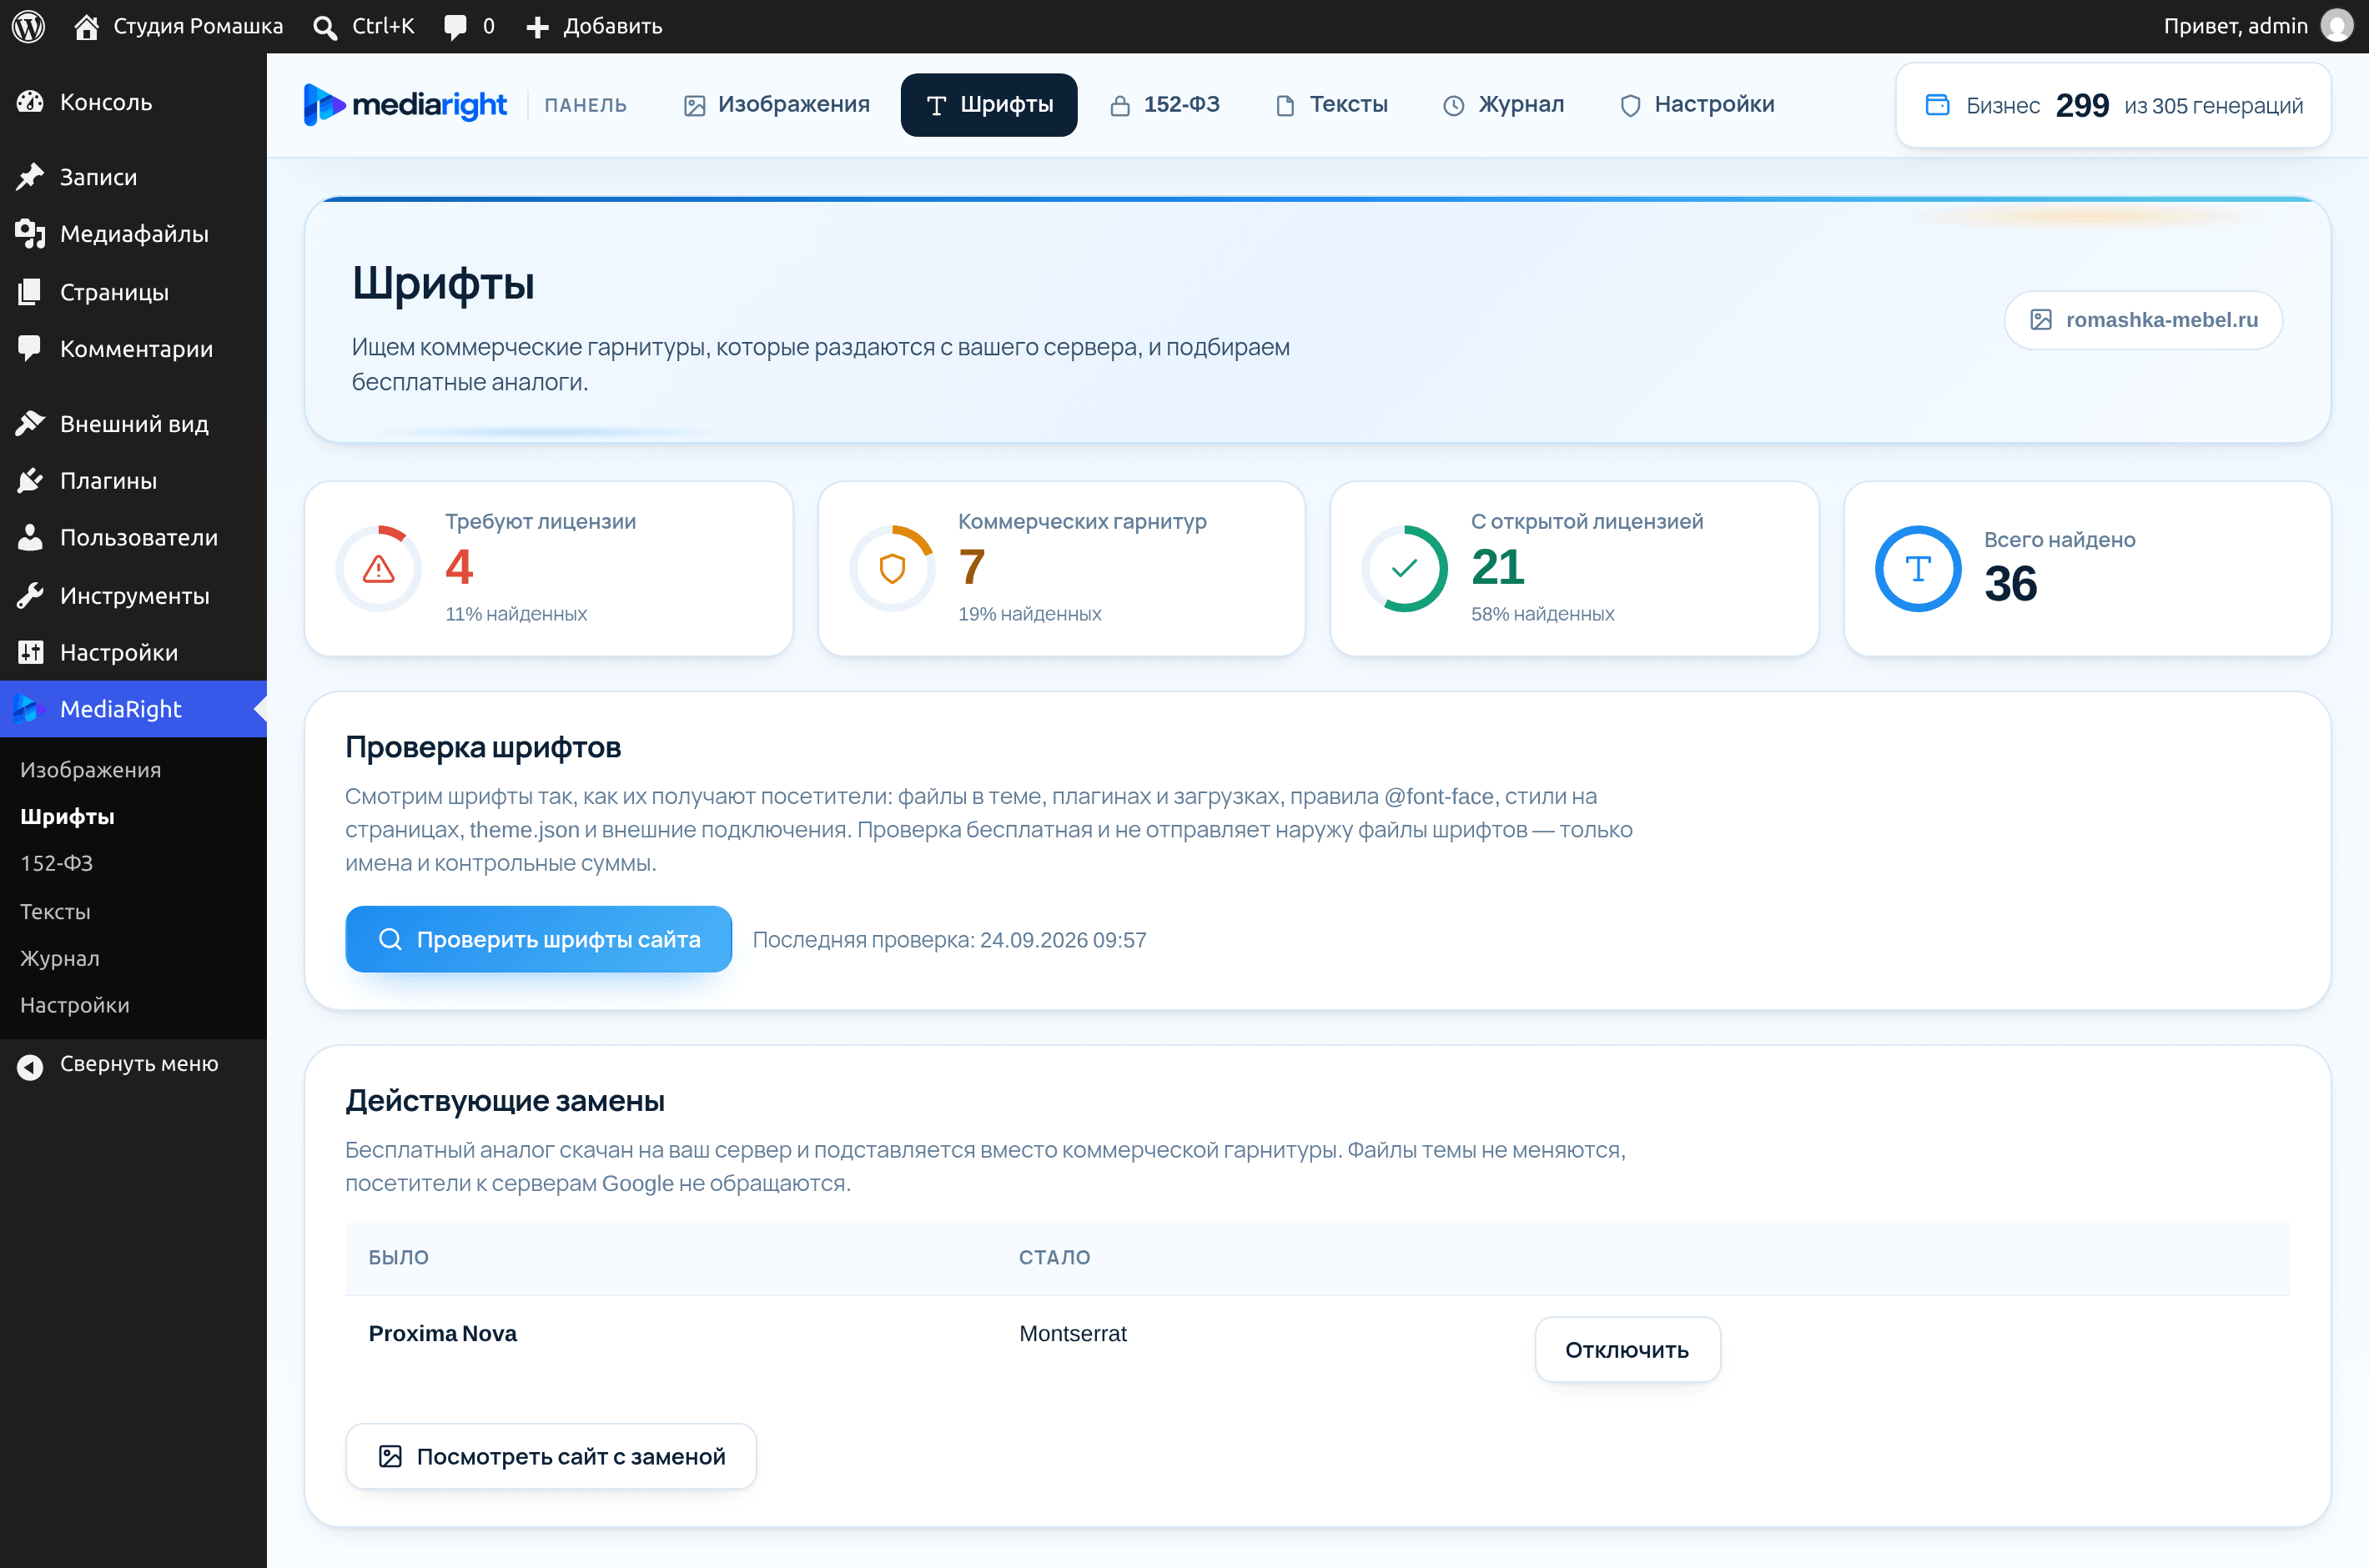Click the admin avatar in top bar
The width and height of the screenshot is (2369, 1568).
(2336, 26)
